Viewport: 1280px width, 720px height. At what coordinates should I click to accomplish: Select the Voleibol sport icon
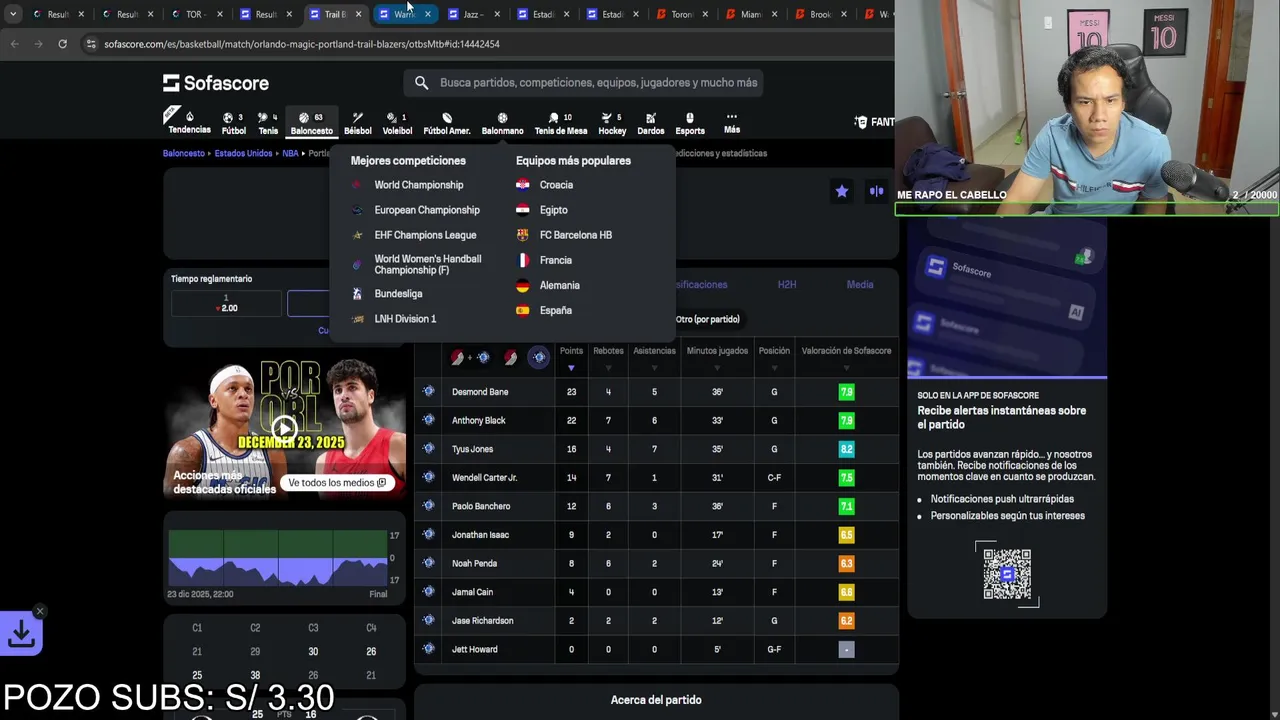(x=397, y=123)
